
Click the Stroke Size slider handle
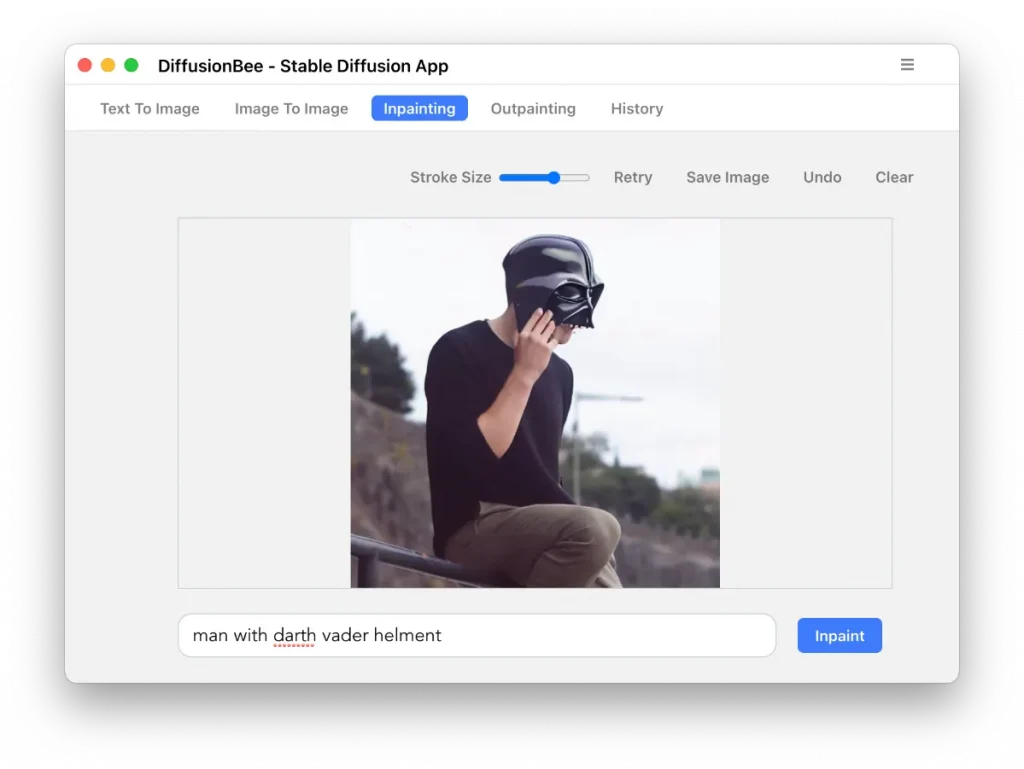553,177
